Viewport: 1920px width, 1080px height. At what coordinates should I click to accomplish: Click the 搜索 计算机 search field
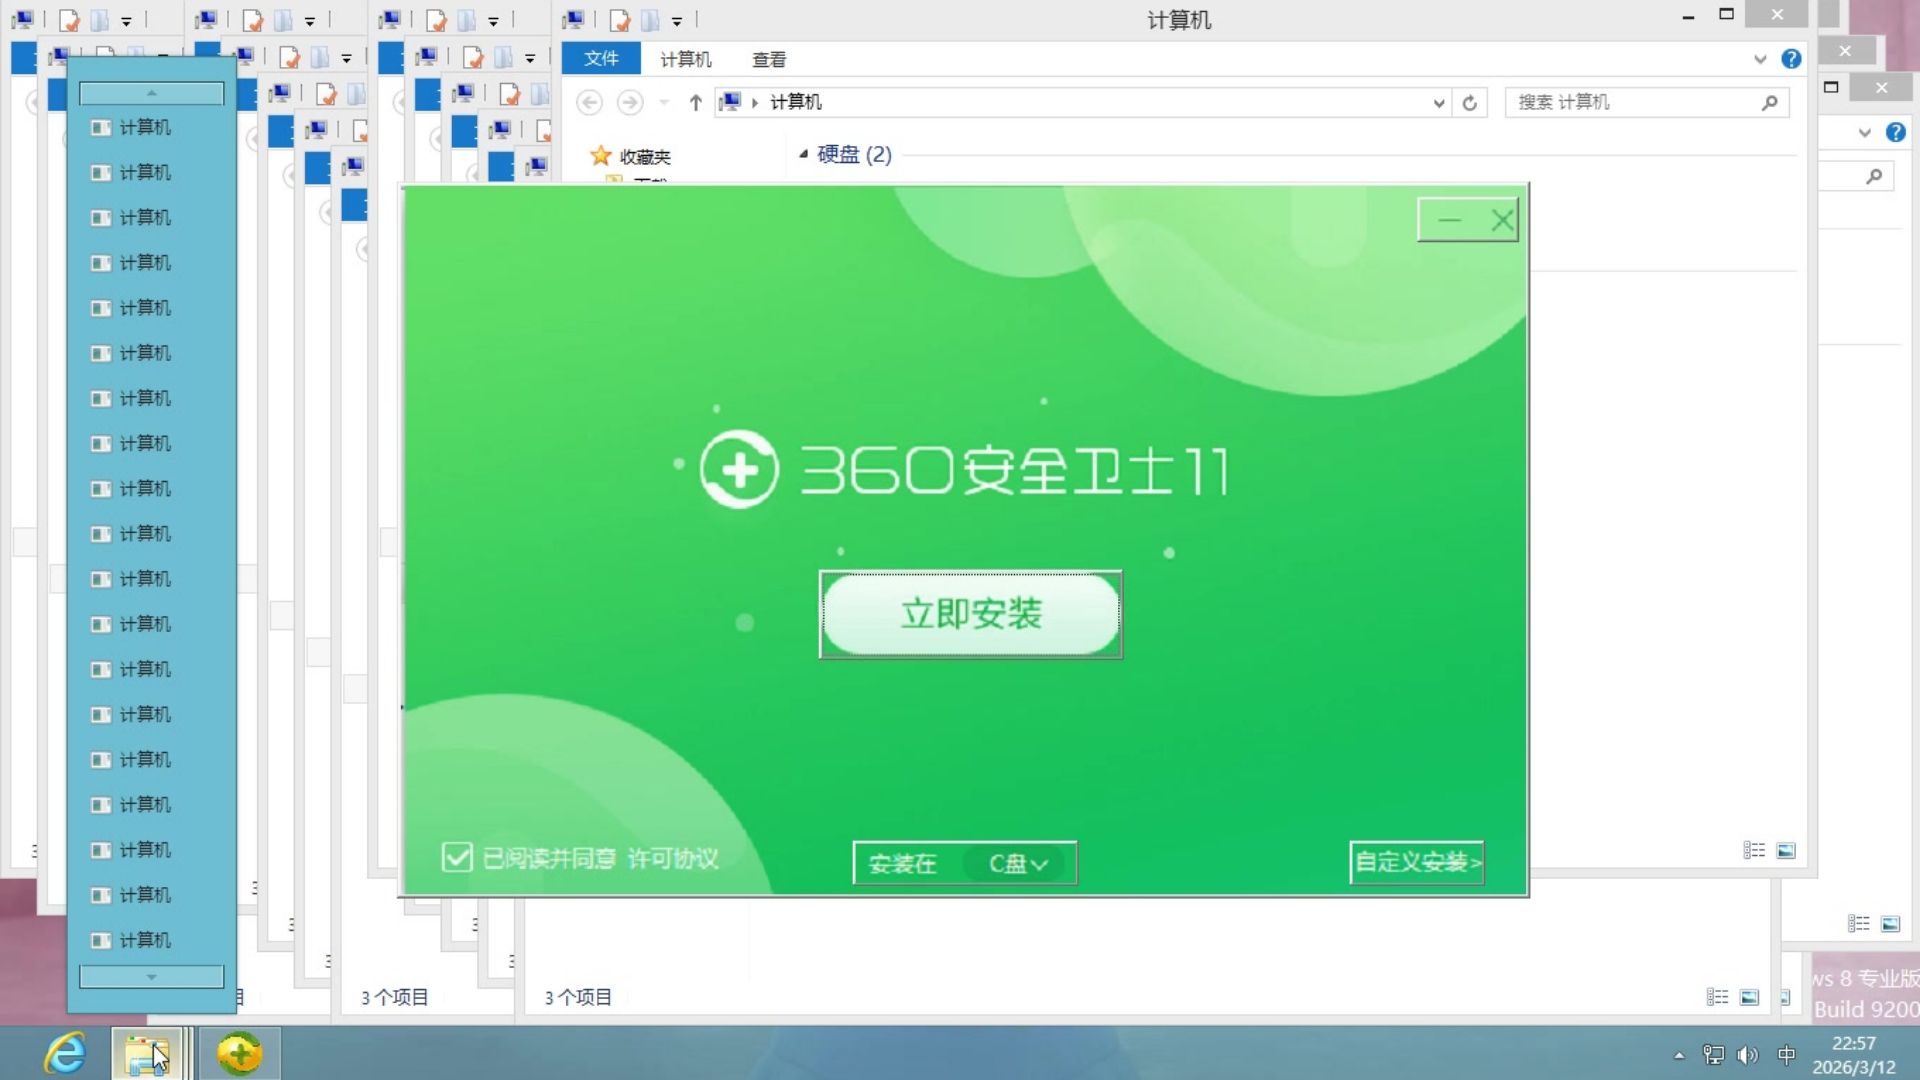point(1635,102)
